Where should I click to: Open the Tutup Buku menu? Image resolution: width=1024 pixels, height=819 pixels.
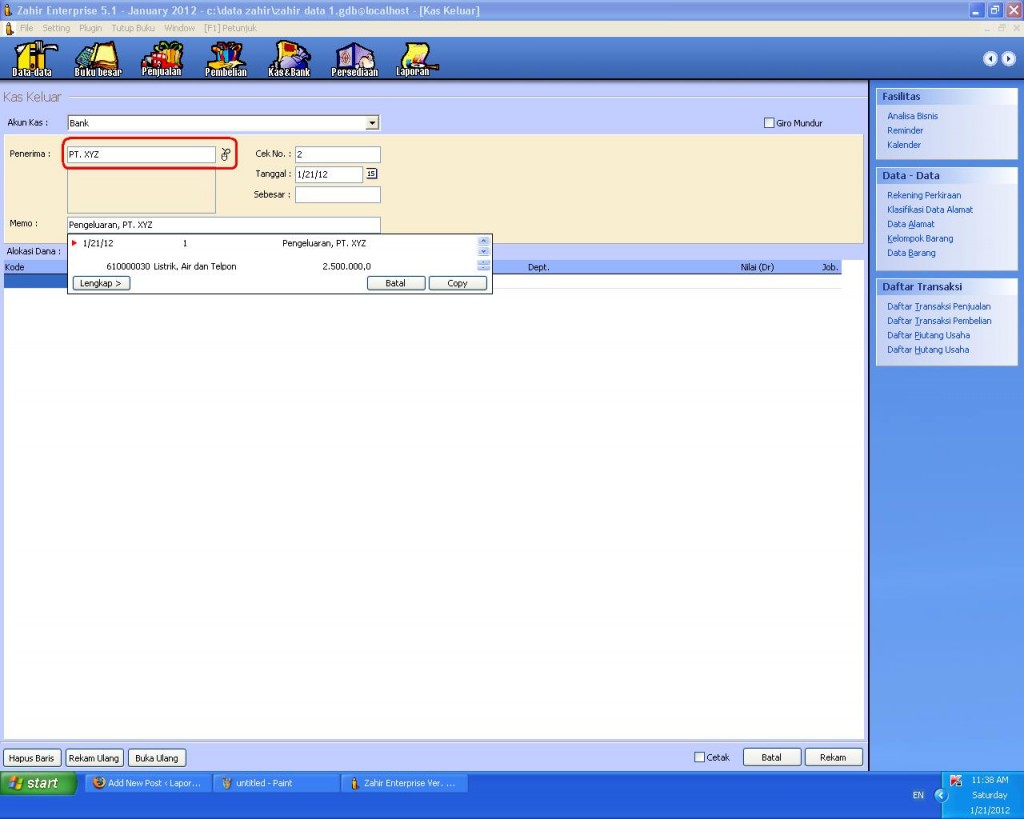tap(134, 28)
